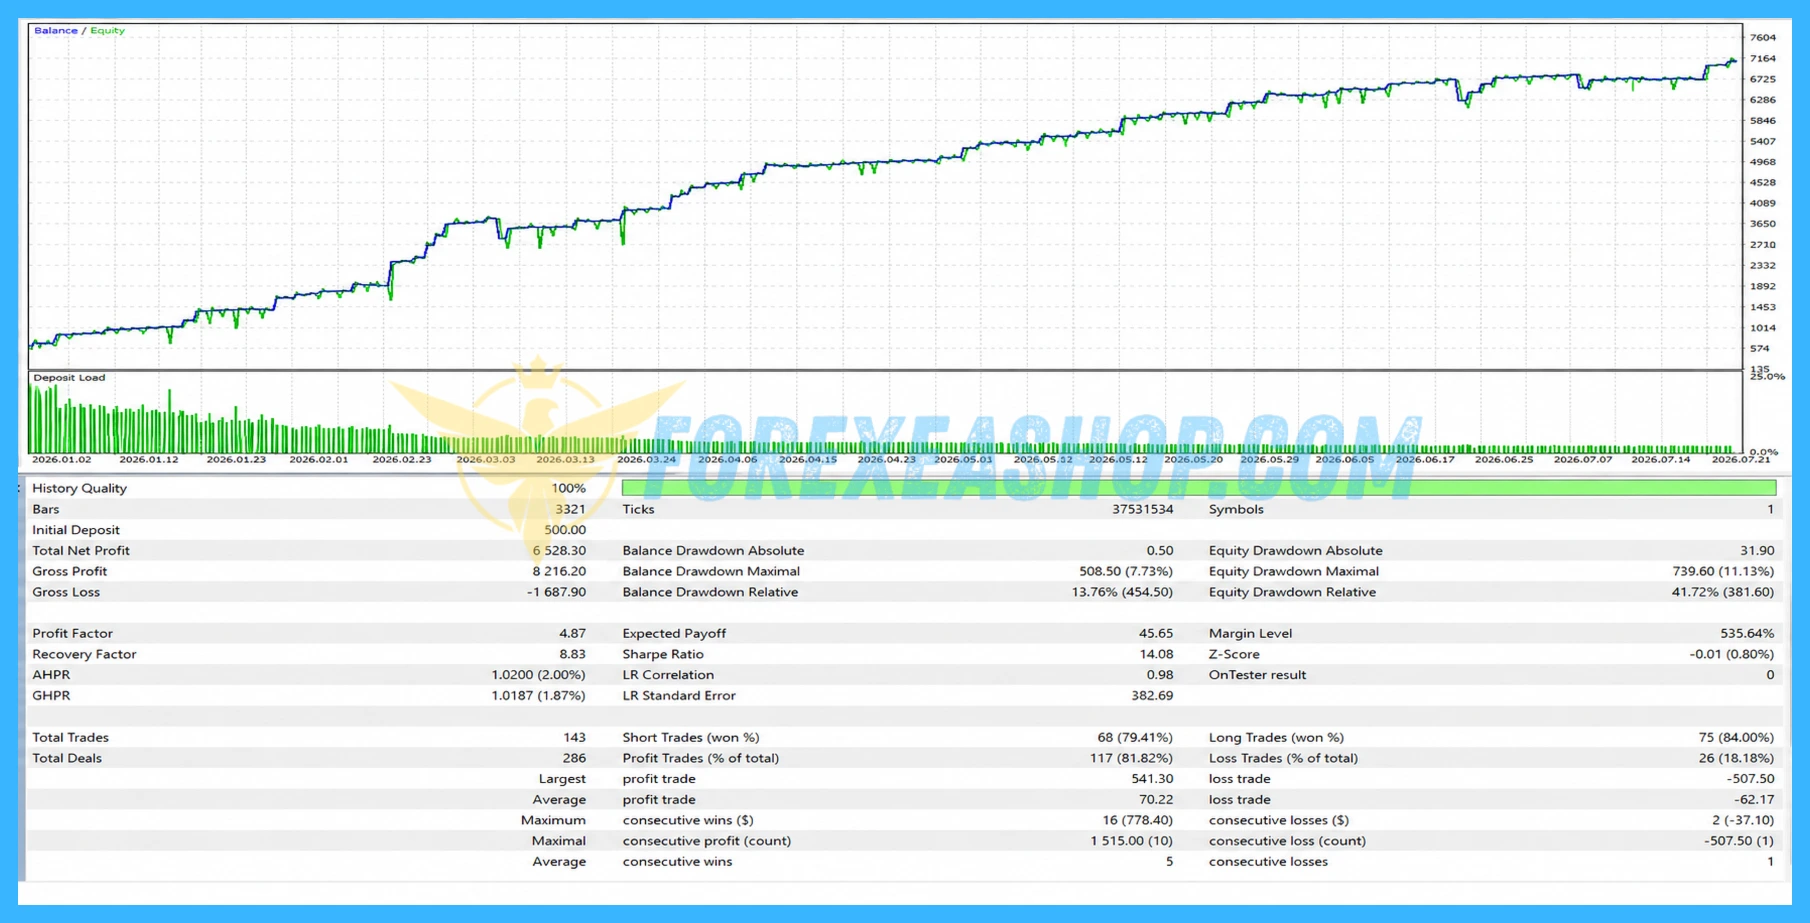Select the "2026.07.21" date axis label
1810x923 pixels.
1741,460
